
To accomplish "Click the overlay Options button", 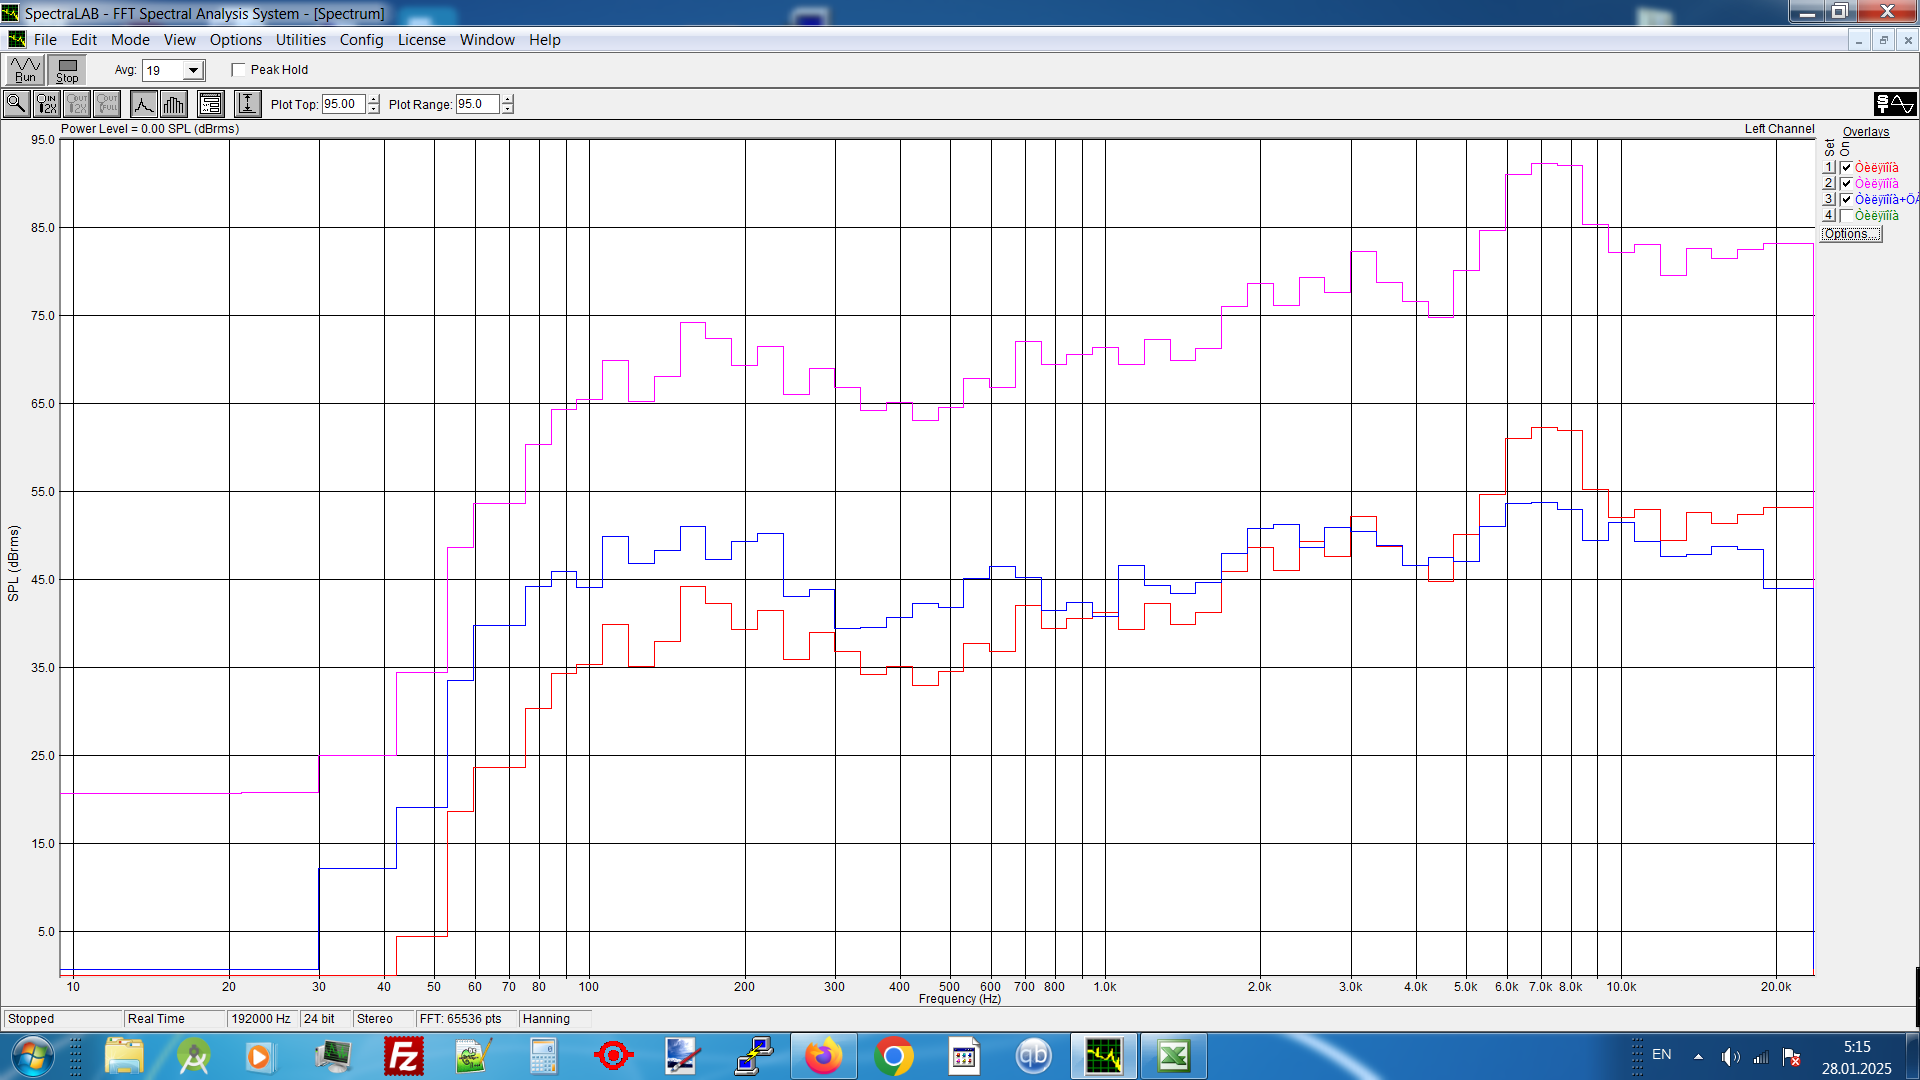I will click(x=1850, y=234).
